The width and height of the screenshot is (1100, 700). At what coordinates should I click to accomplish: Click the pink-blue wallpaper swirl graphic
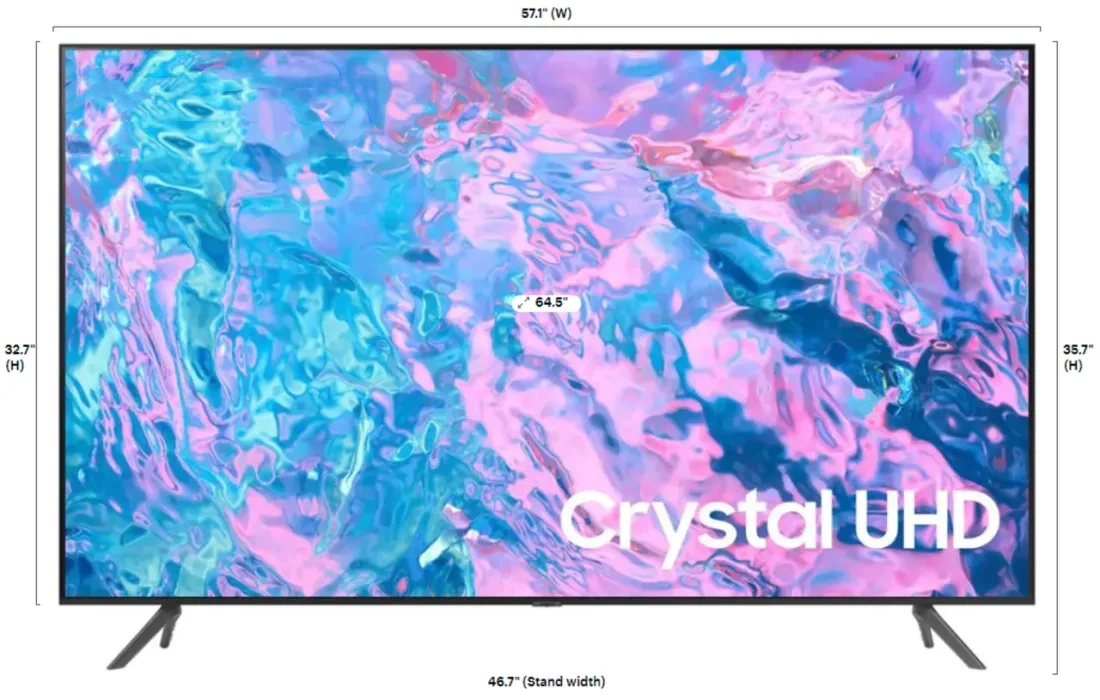(x=300, y=250)
